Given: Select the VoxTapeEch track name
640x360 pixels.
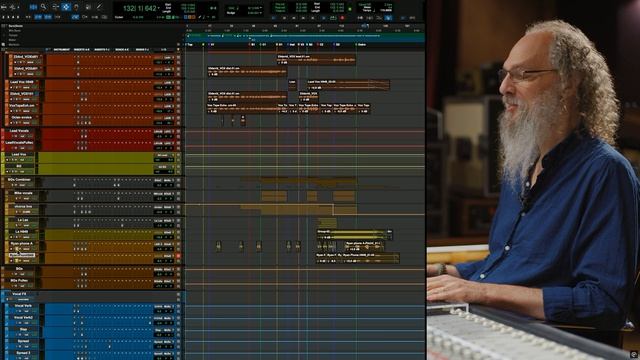Looking at the screenshot, I should pos(22,106).
